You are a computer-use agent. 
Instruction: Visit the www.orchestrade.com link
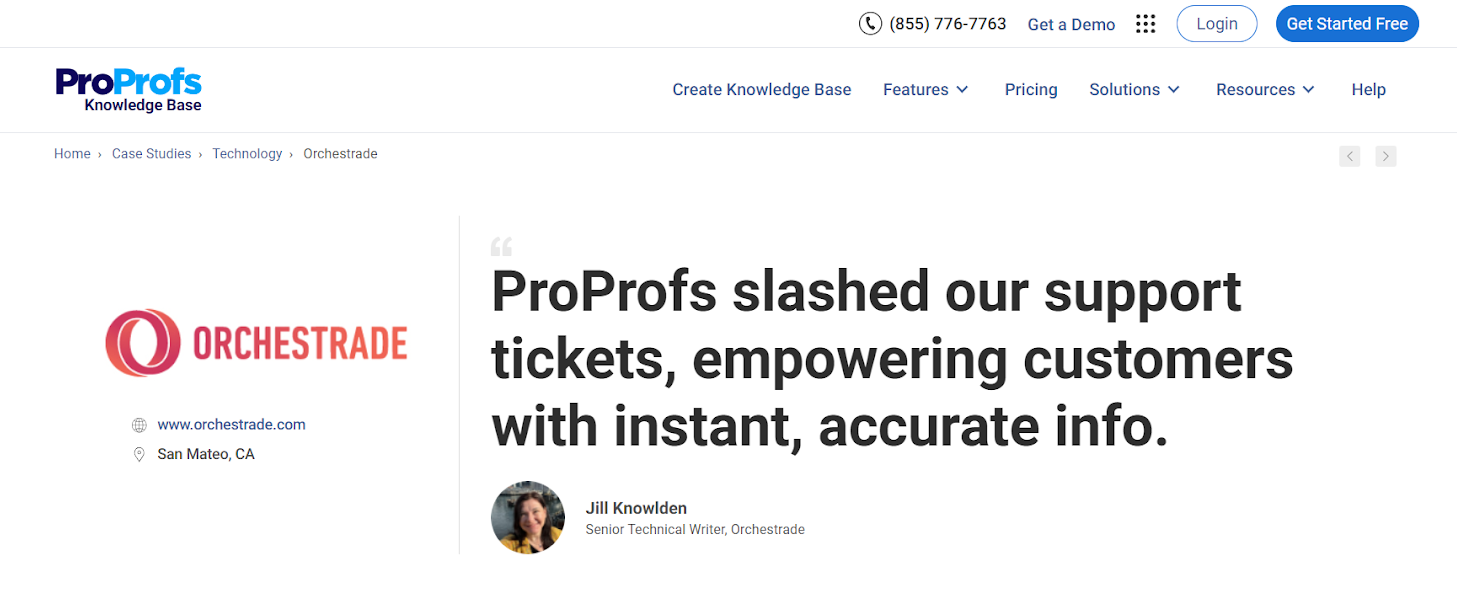(x=232, y=425)
